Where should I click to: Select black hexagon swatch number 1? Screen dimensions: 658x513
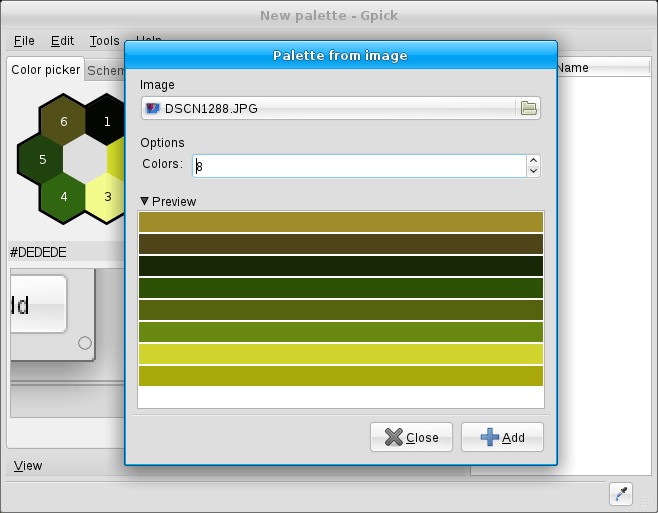(x=106, y=120)
